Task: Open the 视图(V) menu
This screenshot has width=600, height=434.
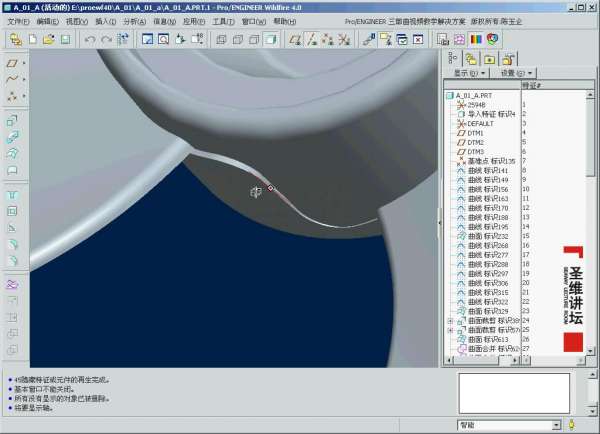Action: click(77, 21)
